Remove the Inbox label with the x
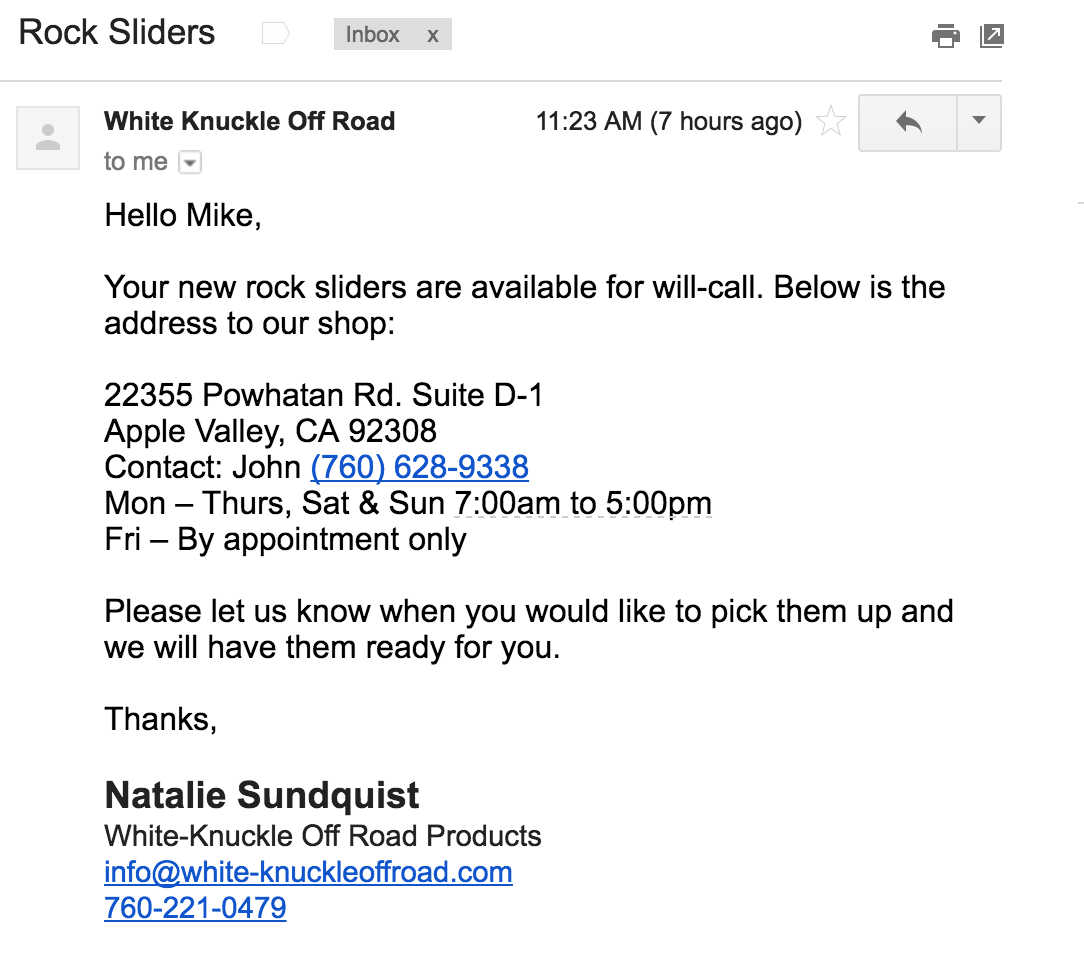The width and height of the screenshot is (1084, 972). click(x=432, y=35)
